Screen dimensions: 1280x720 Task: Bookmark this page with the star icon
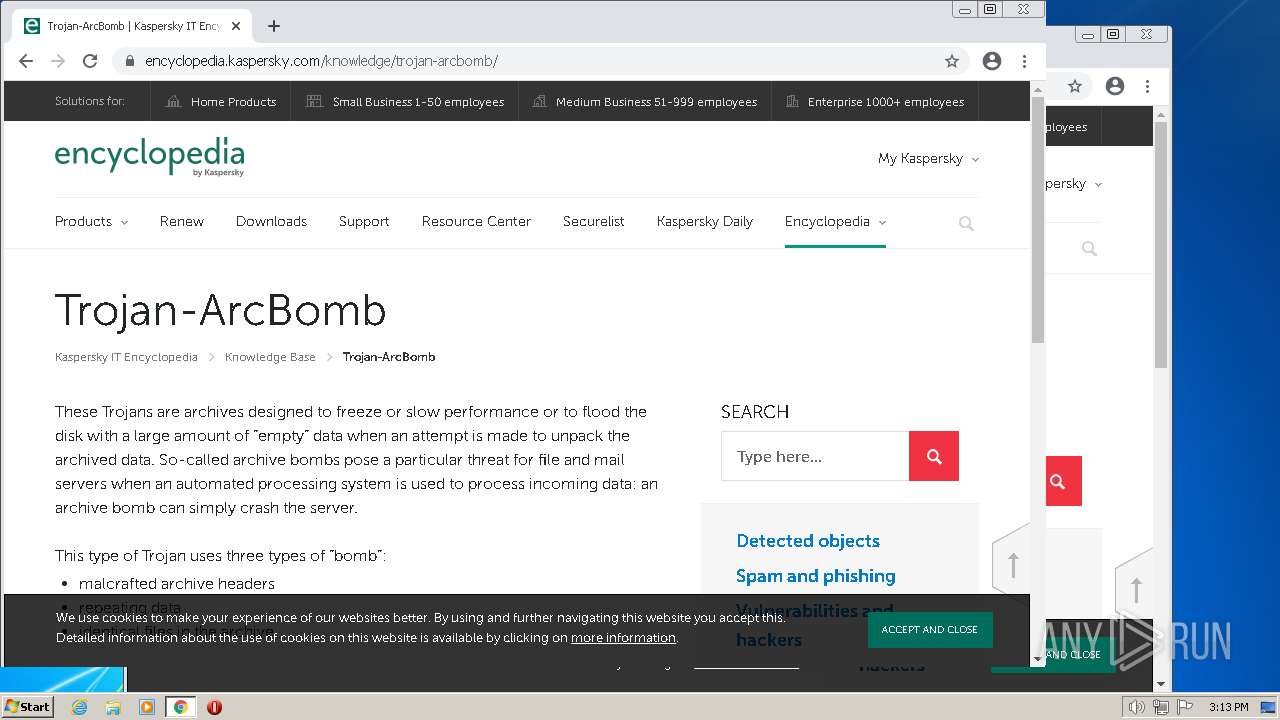point(952,61)
